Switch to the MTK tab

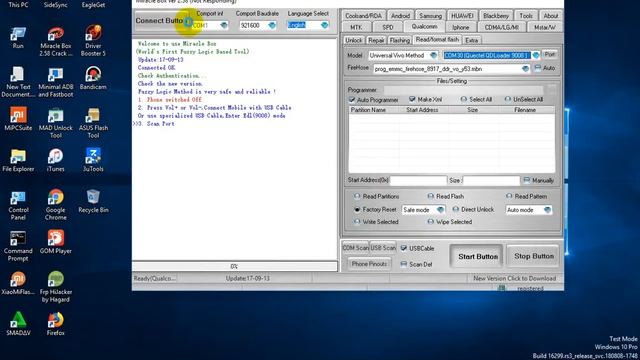tap(356, 27)
